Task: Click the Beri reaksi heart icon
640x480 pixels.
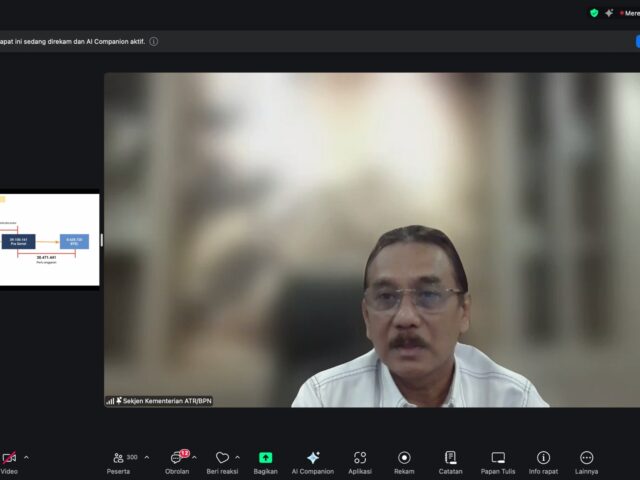Action: tap(222, 458)
